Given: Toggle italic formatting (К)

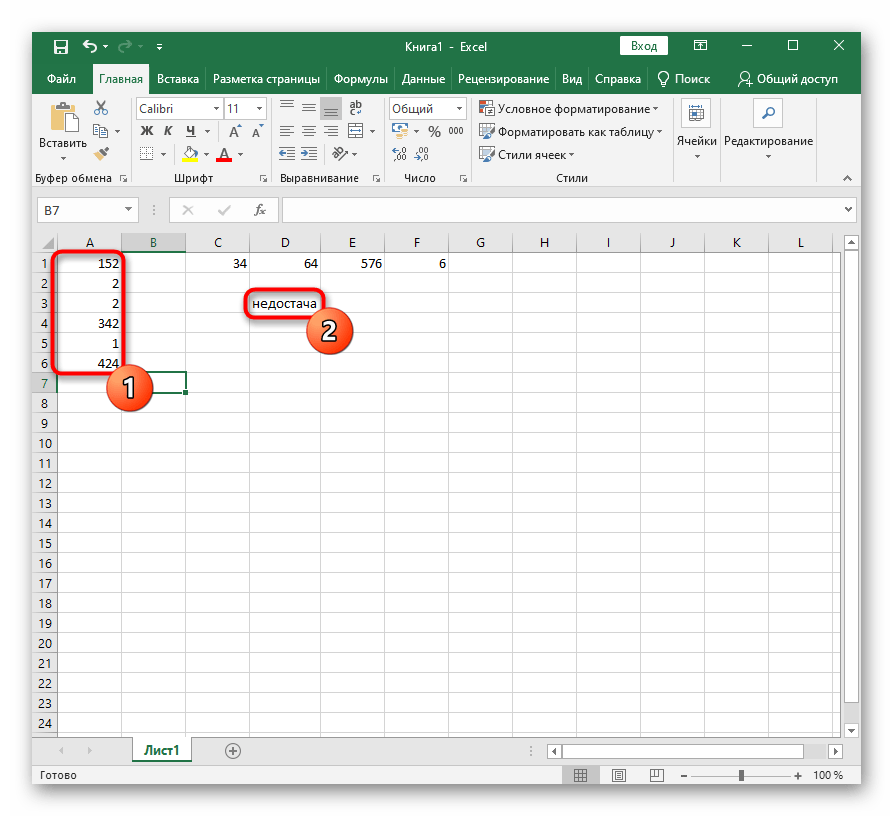Looking at the screenshot, I should 168,131.
